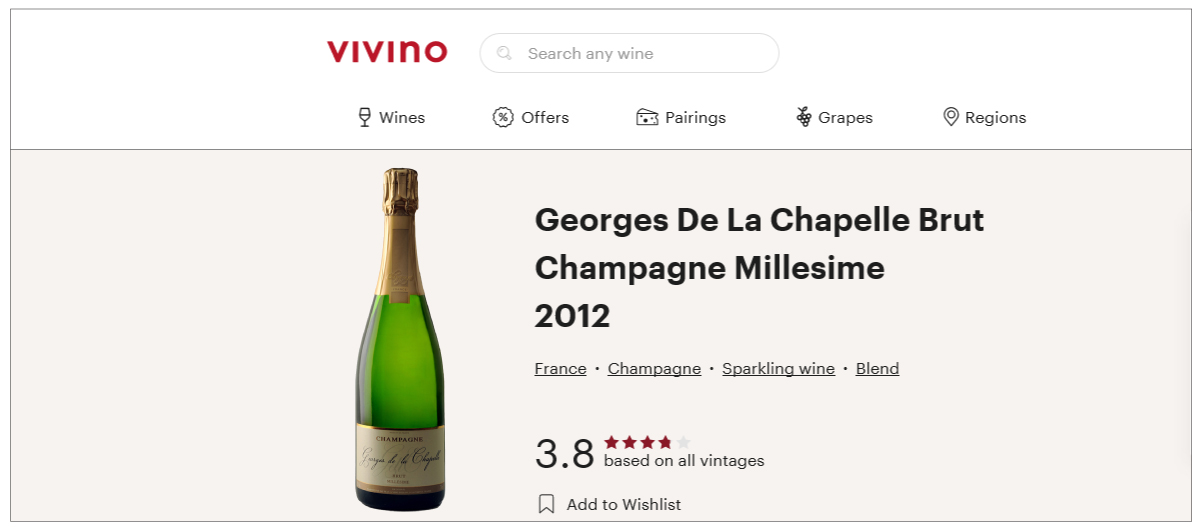Click the cheese icon beside Pairings
The height and width of the screenshot is (527, 1199).
tap(647, 117)
